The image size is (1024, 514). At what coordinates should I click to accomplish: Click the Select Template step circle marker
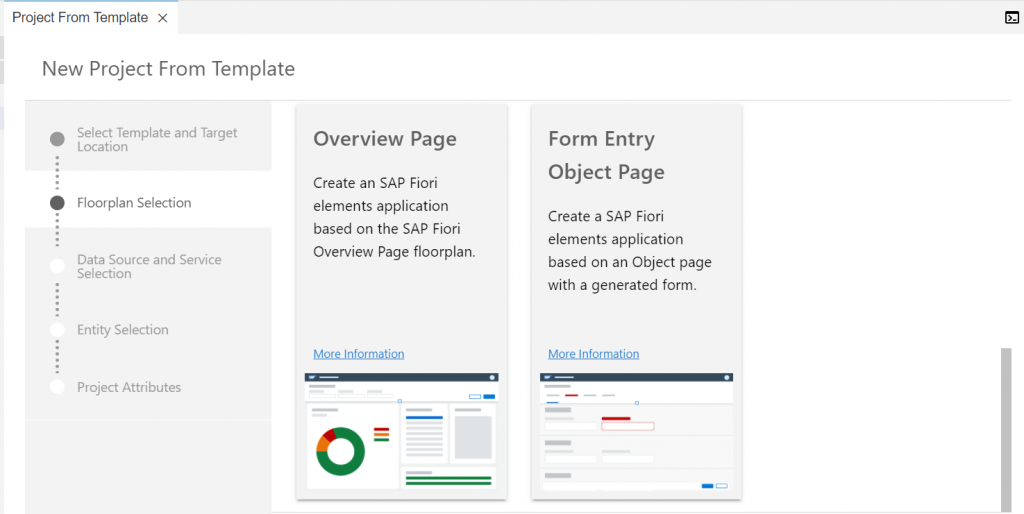[x=57, y=139]
